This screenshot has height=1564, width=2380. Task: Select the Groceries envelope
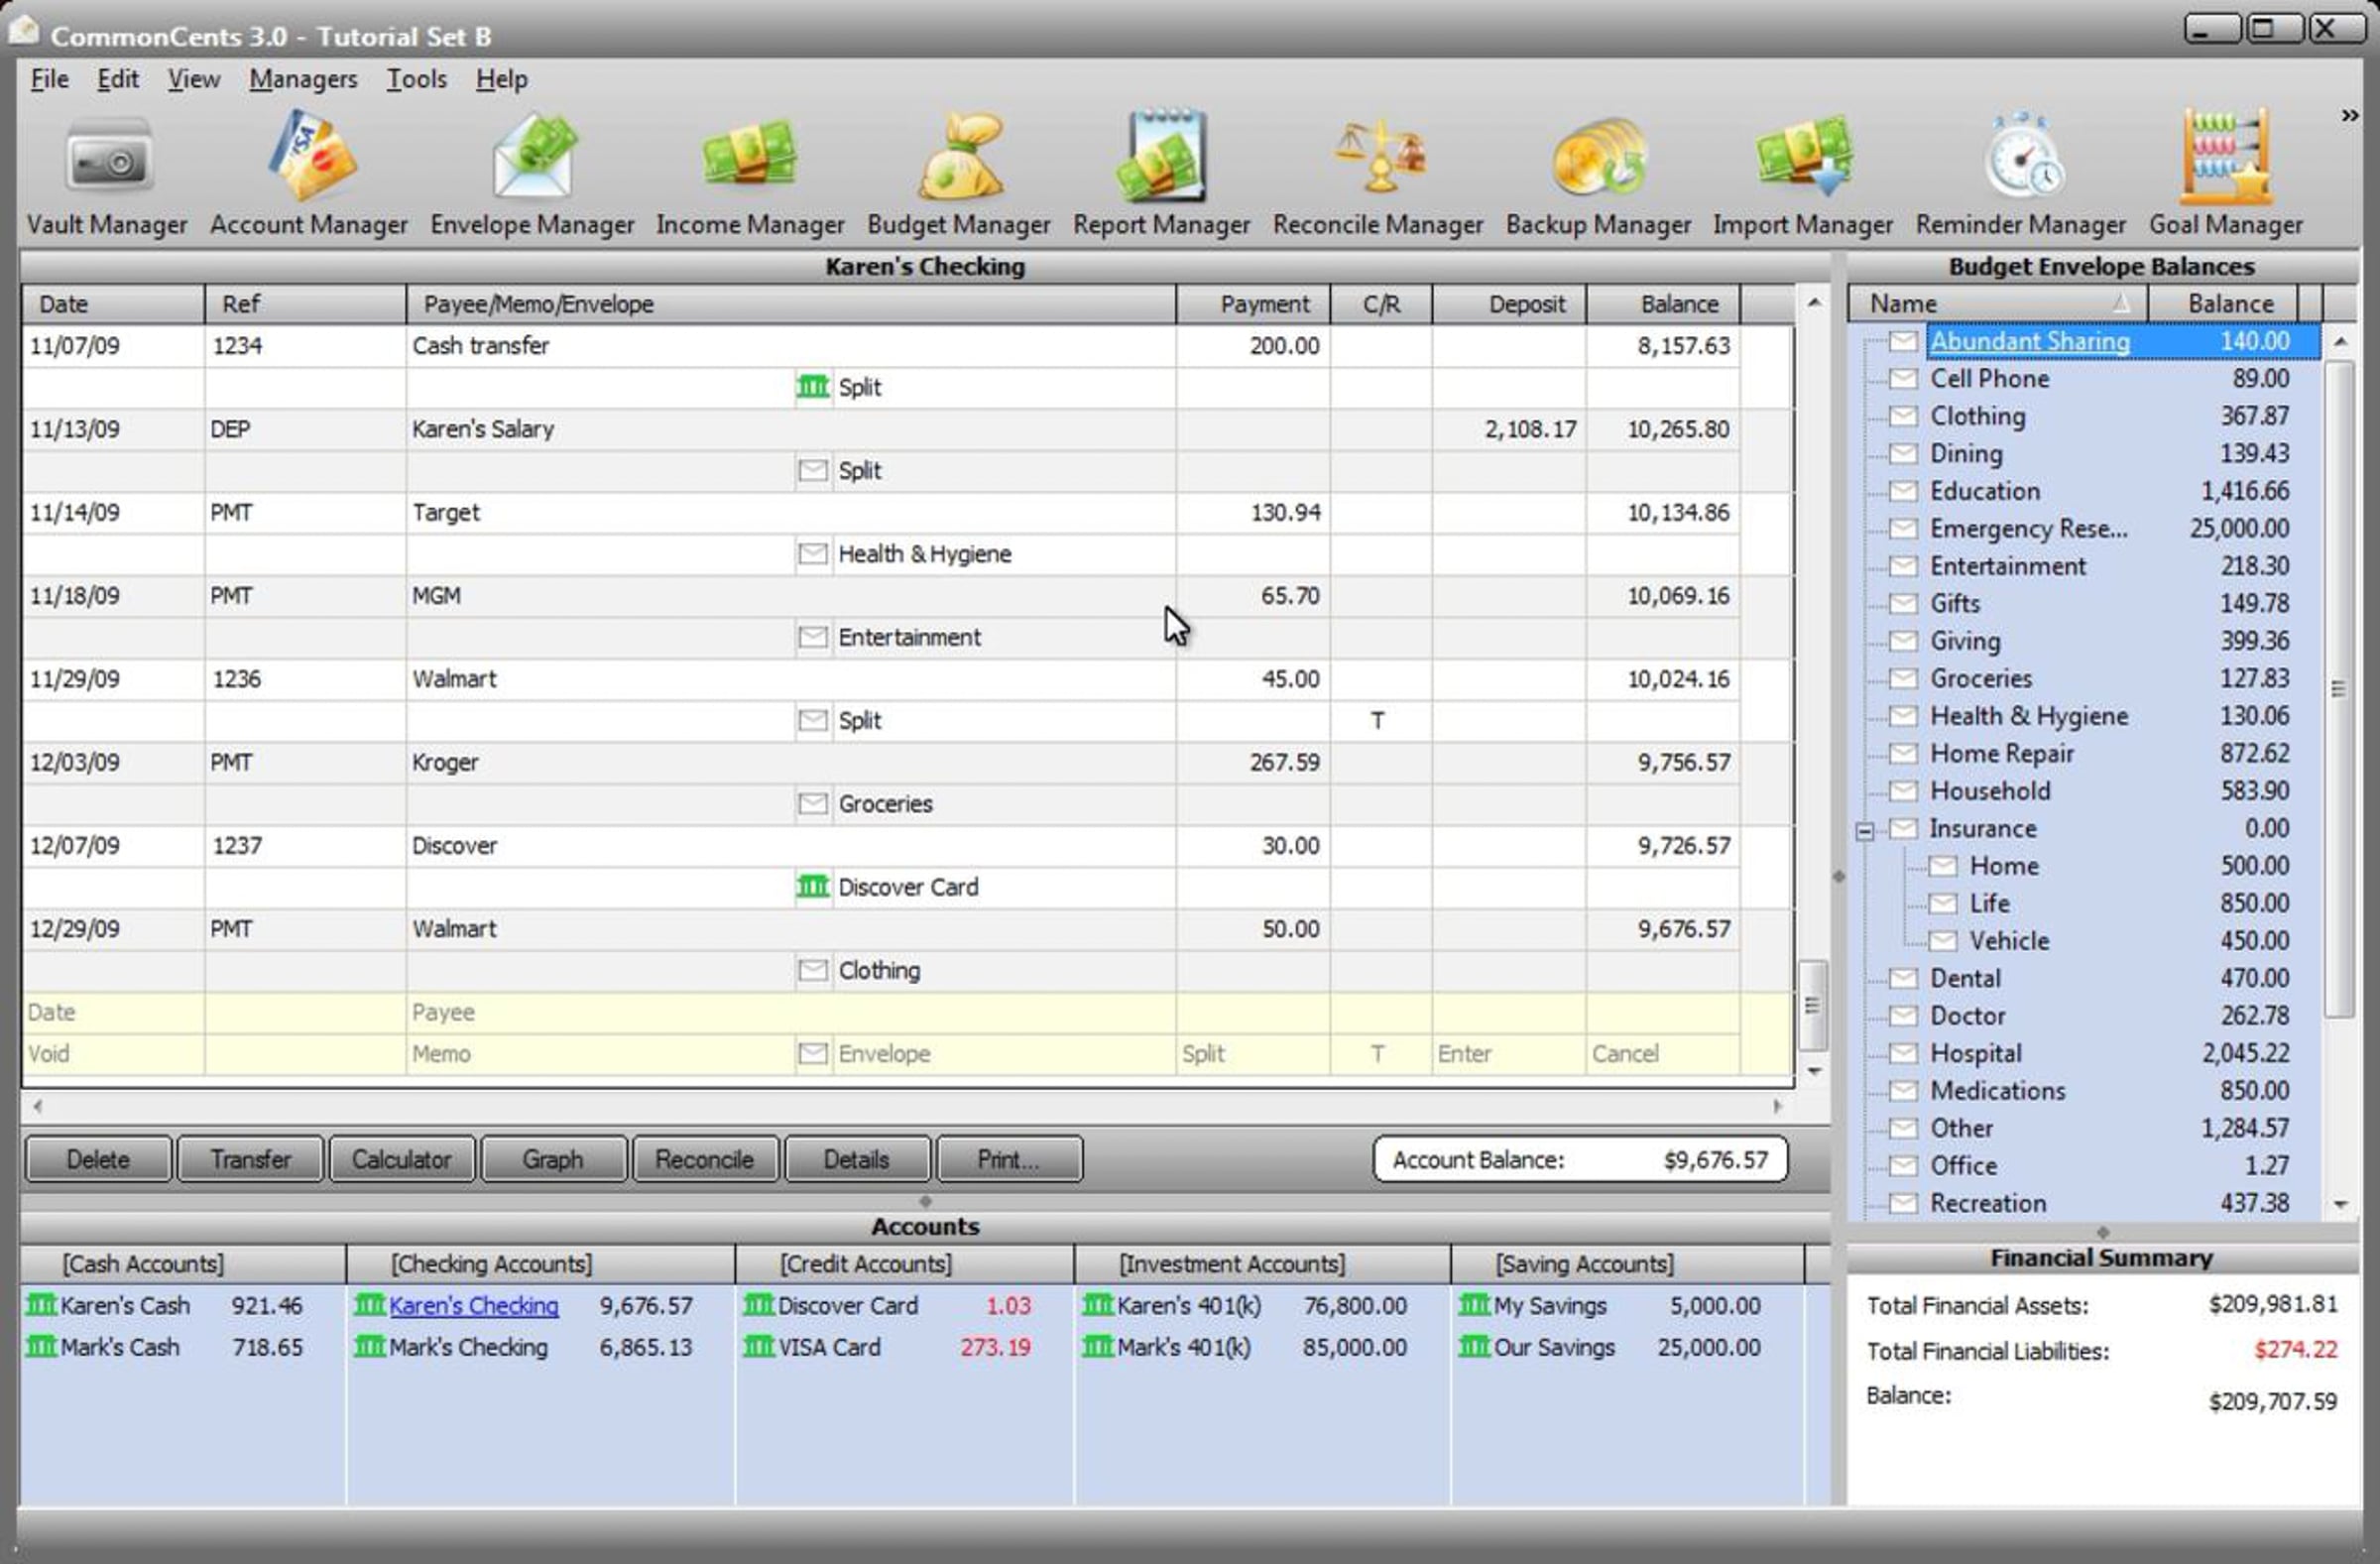(1980, 678)
